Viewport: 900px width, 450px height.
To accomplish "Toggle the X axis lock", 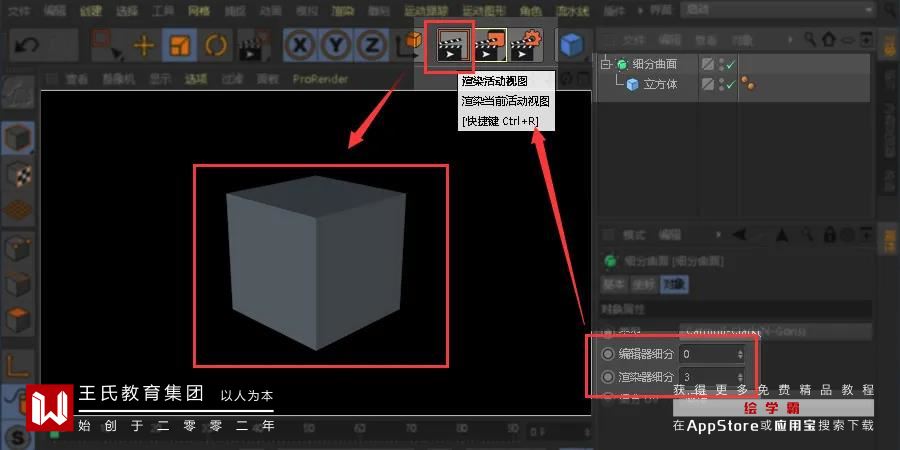I will (x=300, y=45).
